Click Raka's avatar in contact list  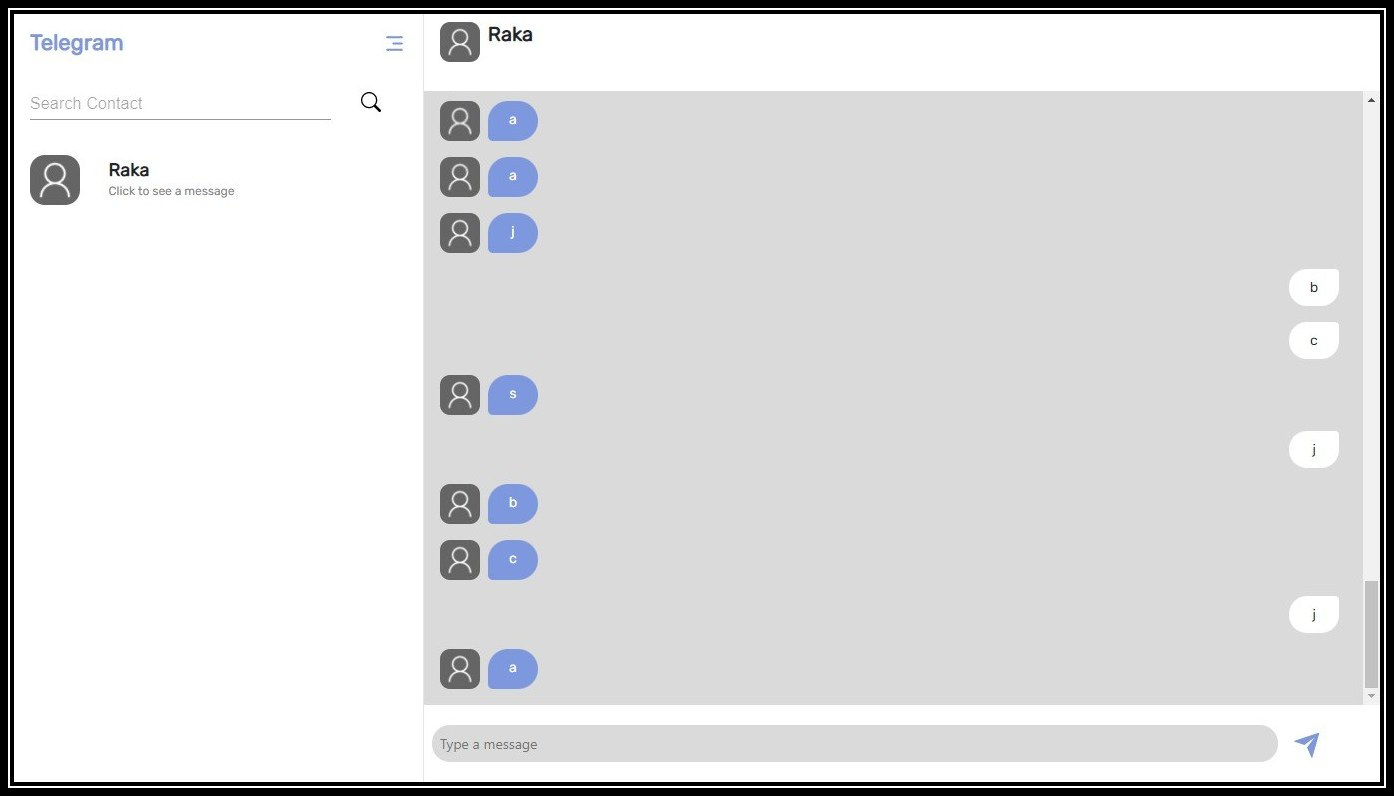(55, 180)
